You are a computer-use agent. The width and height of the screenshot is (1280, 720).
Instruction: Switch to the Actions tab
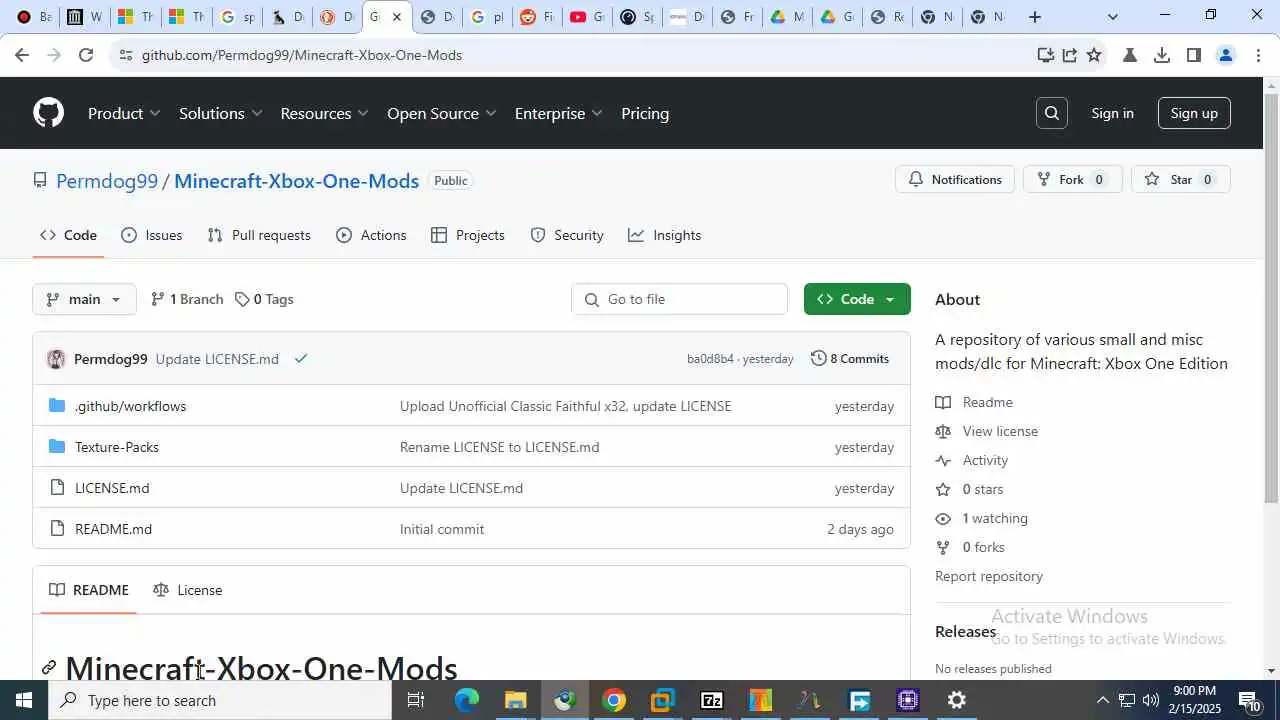(372, 235)
